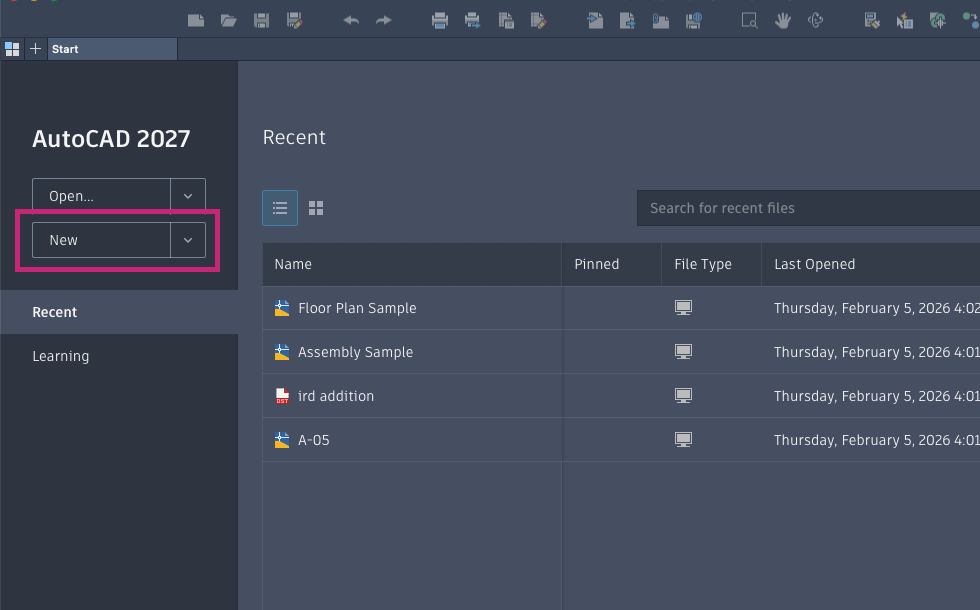The height and width of the screenshot is (610, 980).
Task: Select Learning in the sidebar
Action: 119,356
